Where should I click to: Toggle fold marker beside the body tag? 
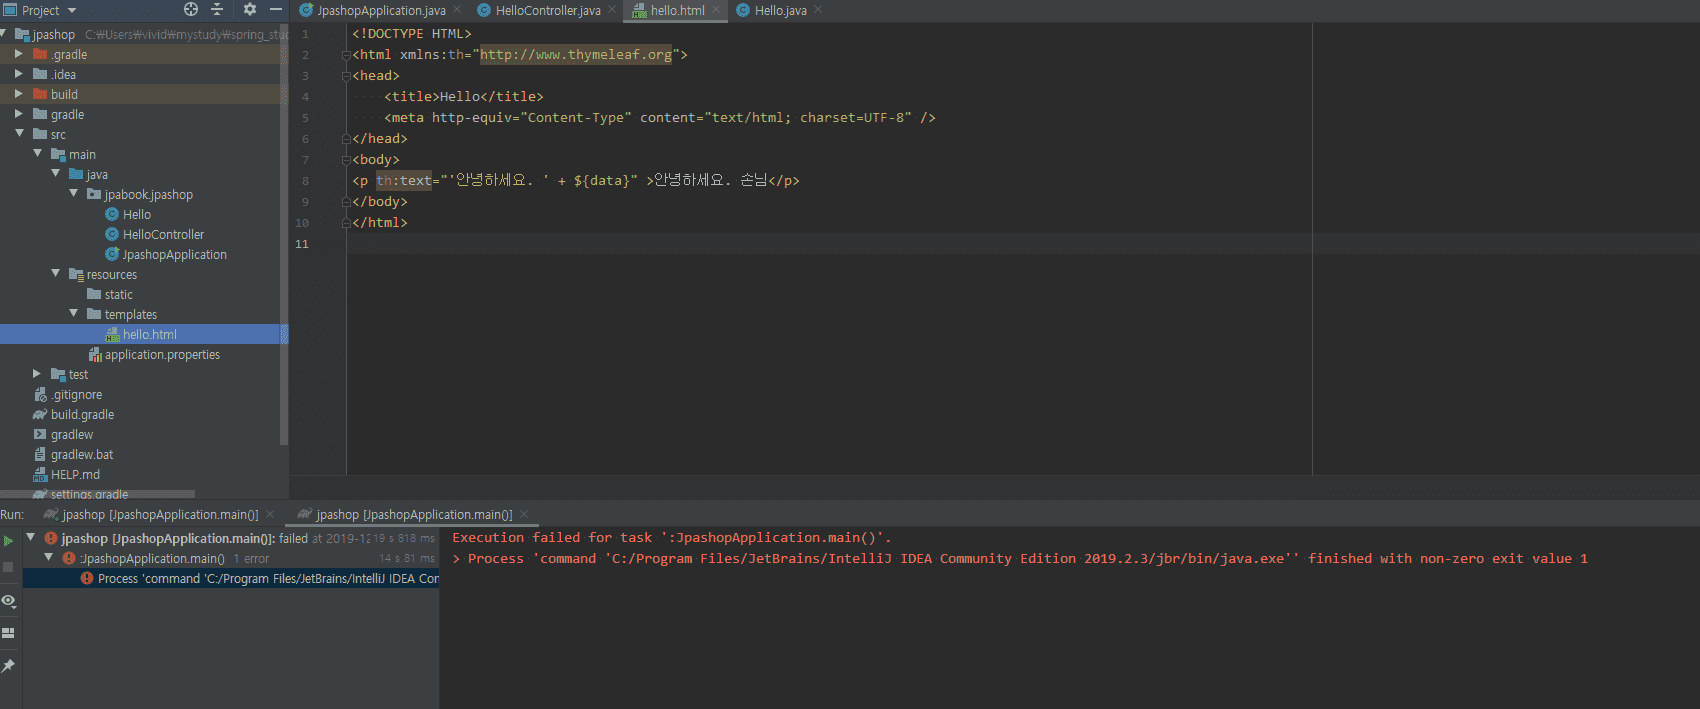[x=346, y=160]
